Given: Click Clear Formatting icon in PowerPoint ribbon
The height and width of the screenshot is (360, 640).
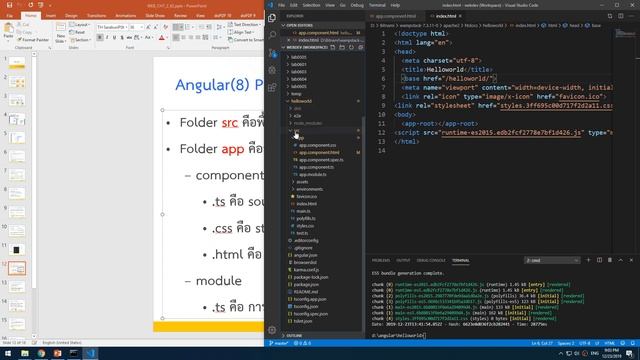Looking at the screenshot, I should click(165, 27).
